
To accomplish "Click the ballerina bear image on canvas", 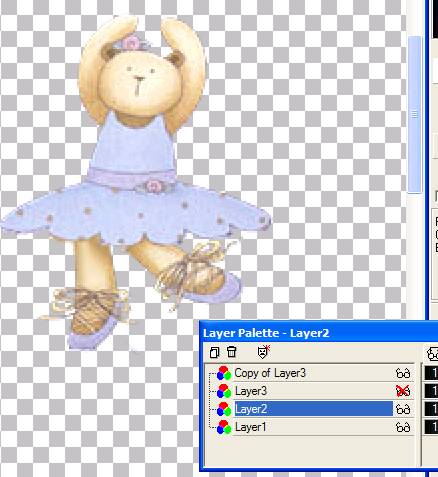I will (137, 183).
